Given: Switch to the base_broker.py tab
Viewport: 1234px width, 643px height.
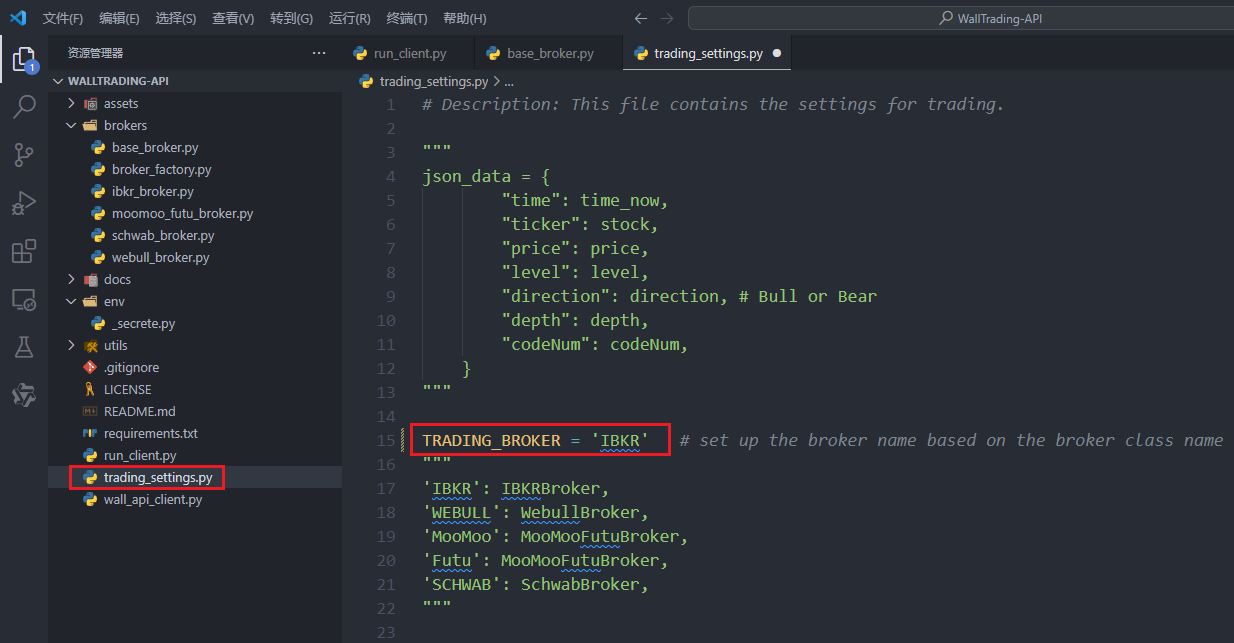Looking at the screenshot, I should tap(541, 54).
